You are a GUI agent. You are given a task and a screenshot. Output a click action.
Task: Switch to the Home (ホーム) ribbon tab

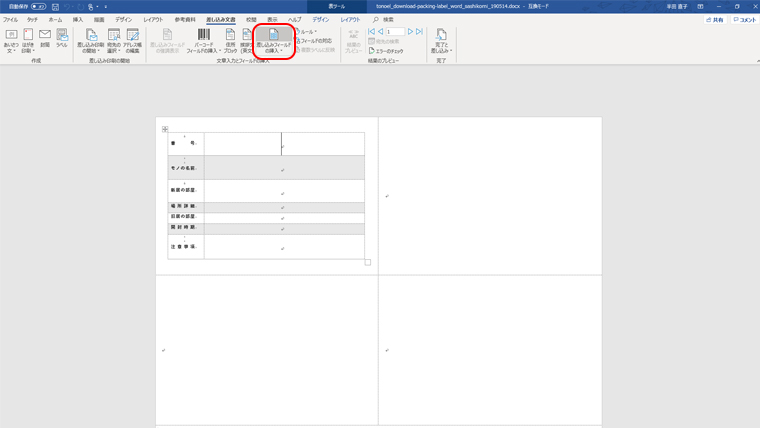pyautogui.click(x=55, y=19)
